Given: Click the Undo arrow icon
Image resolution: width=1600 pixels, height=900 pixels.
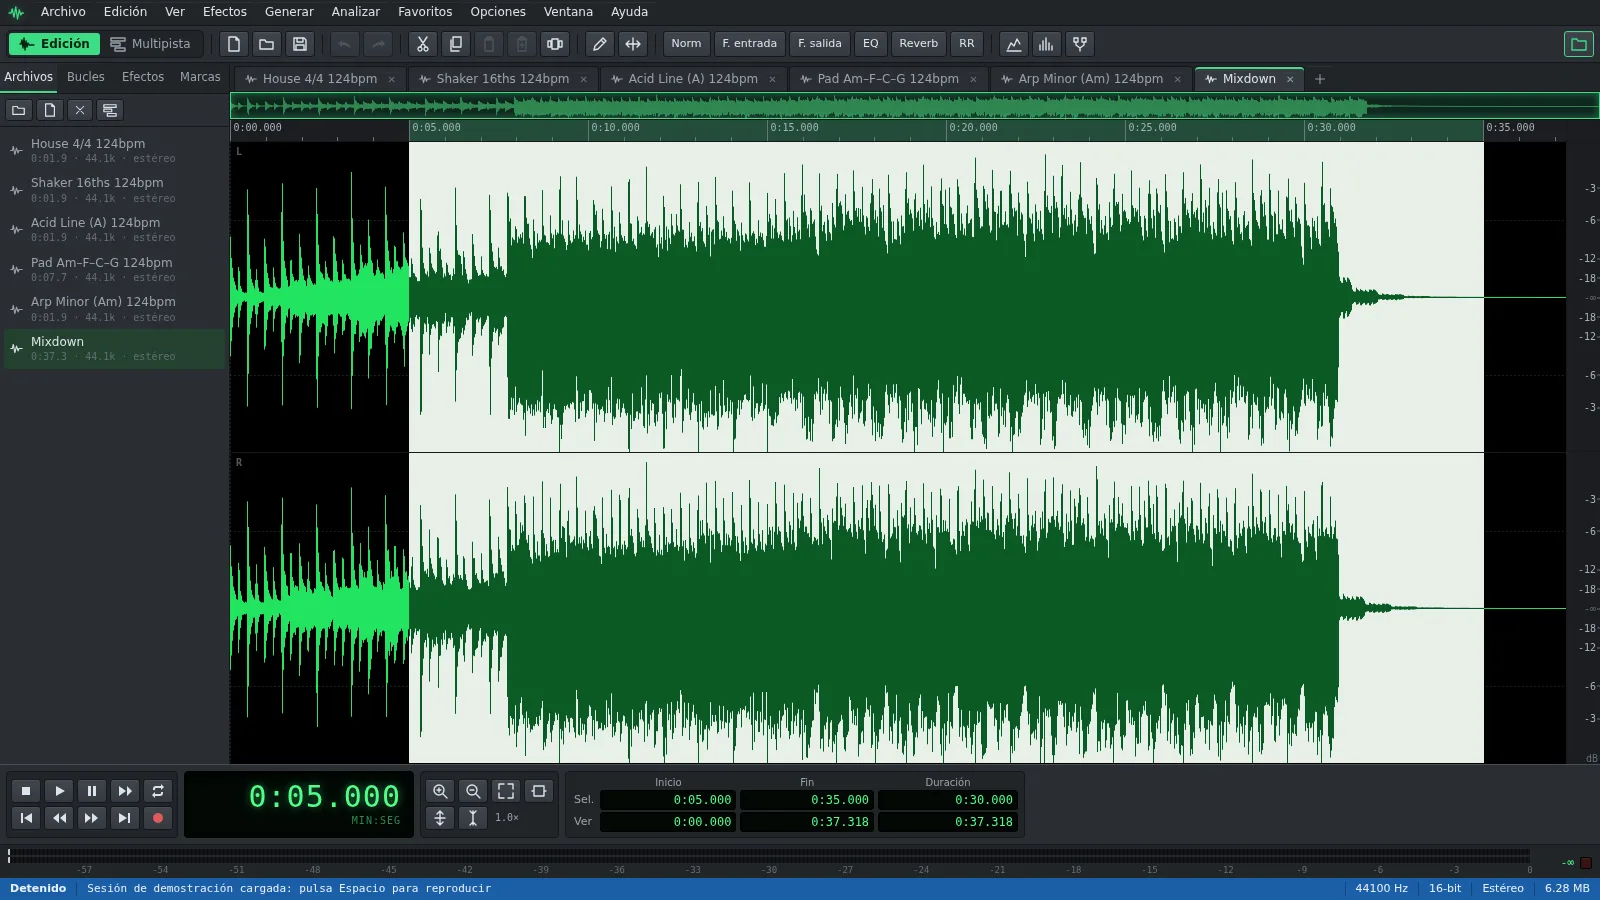Looking at the screenshot, I should (345, 44).
